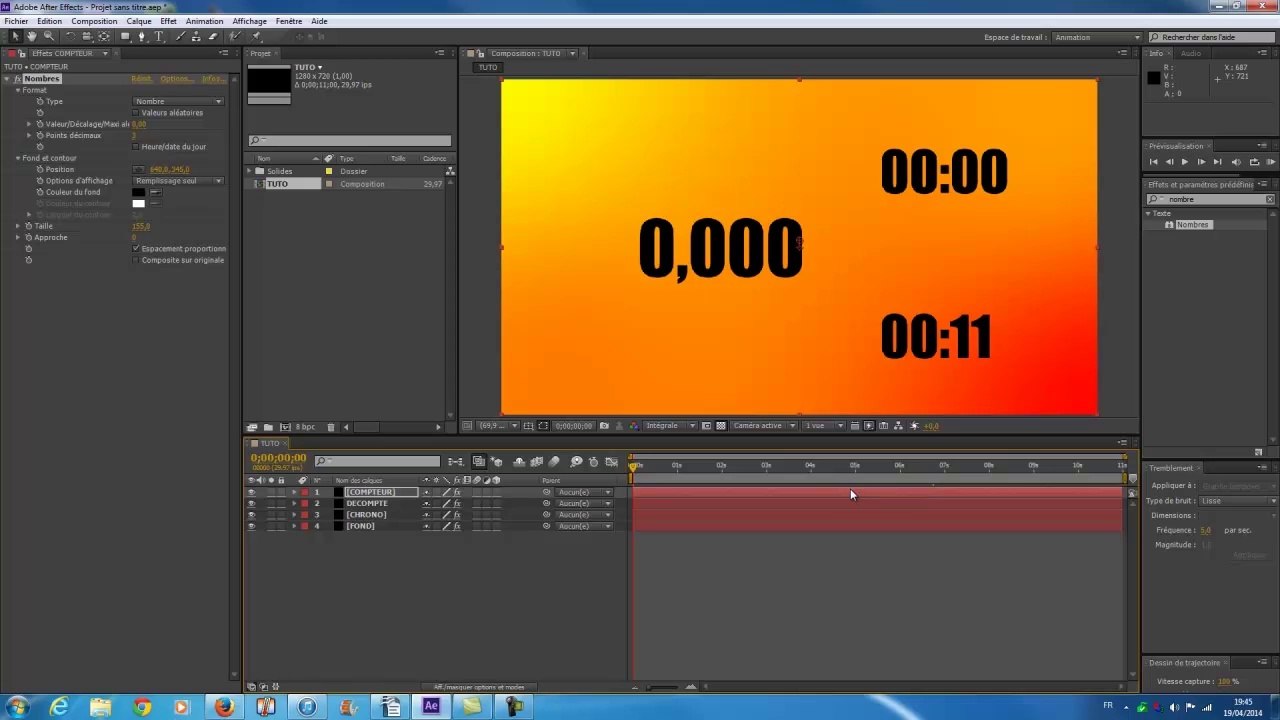Image resolution: width=1280 pixels, height=720 pixels.
Task: Select the Selection arrow tool
Action: (15, 36)
